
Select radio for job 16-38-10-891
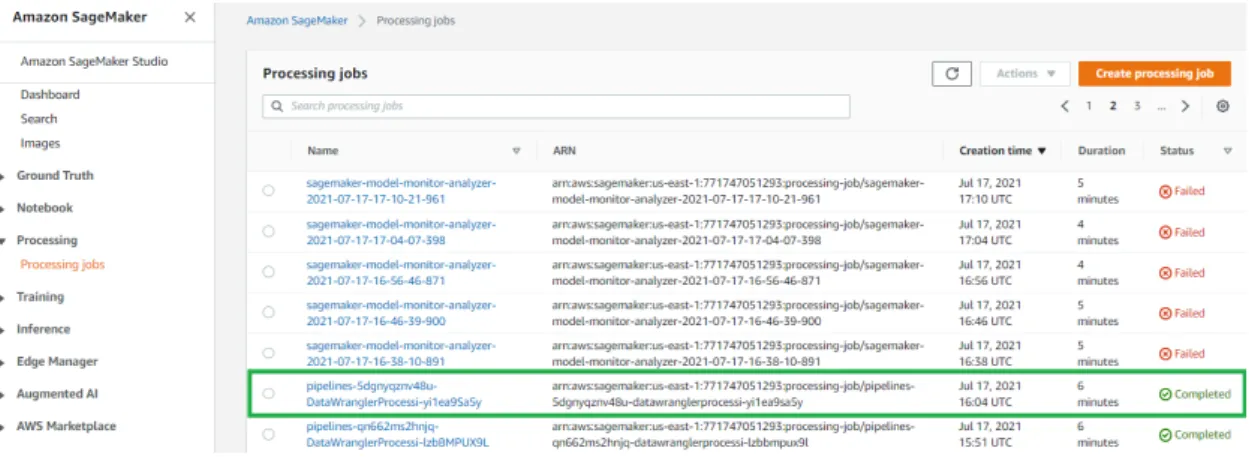(268, 353)
